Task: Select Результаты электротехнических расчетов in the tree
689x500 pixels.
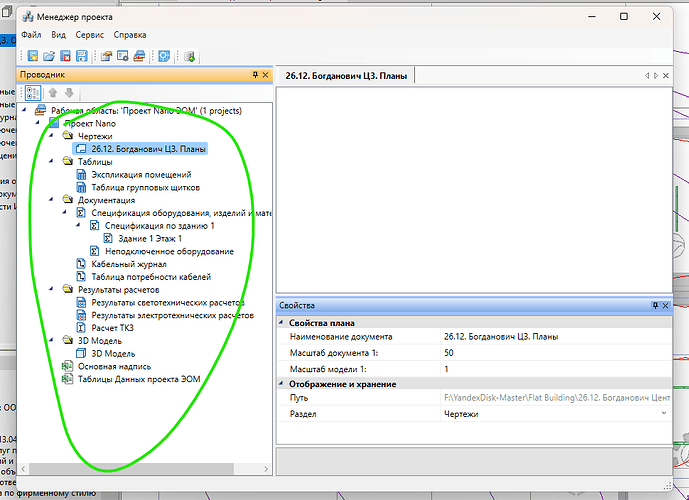Action: pos(172,315)
